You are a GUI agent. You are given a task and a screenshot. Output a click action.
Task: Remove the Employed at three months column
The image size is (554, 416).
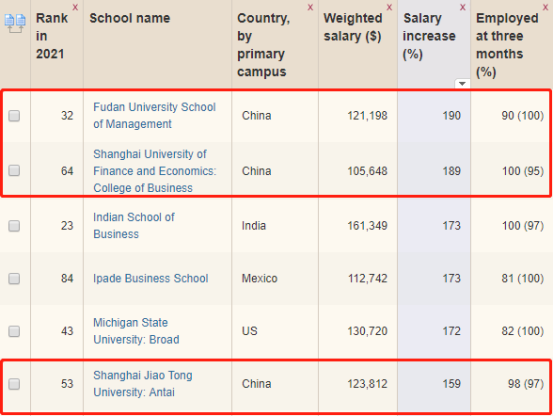pyautogui.click(x=546, y=7)
